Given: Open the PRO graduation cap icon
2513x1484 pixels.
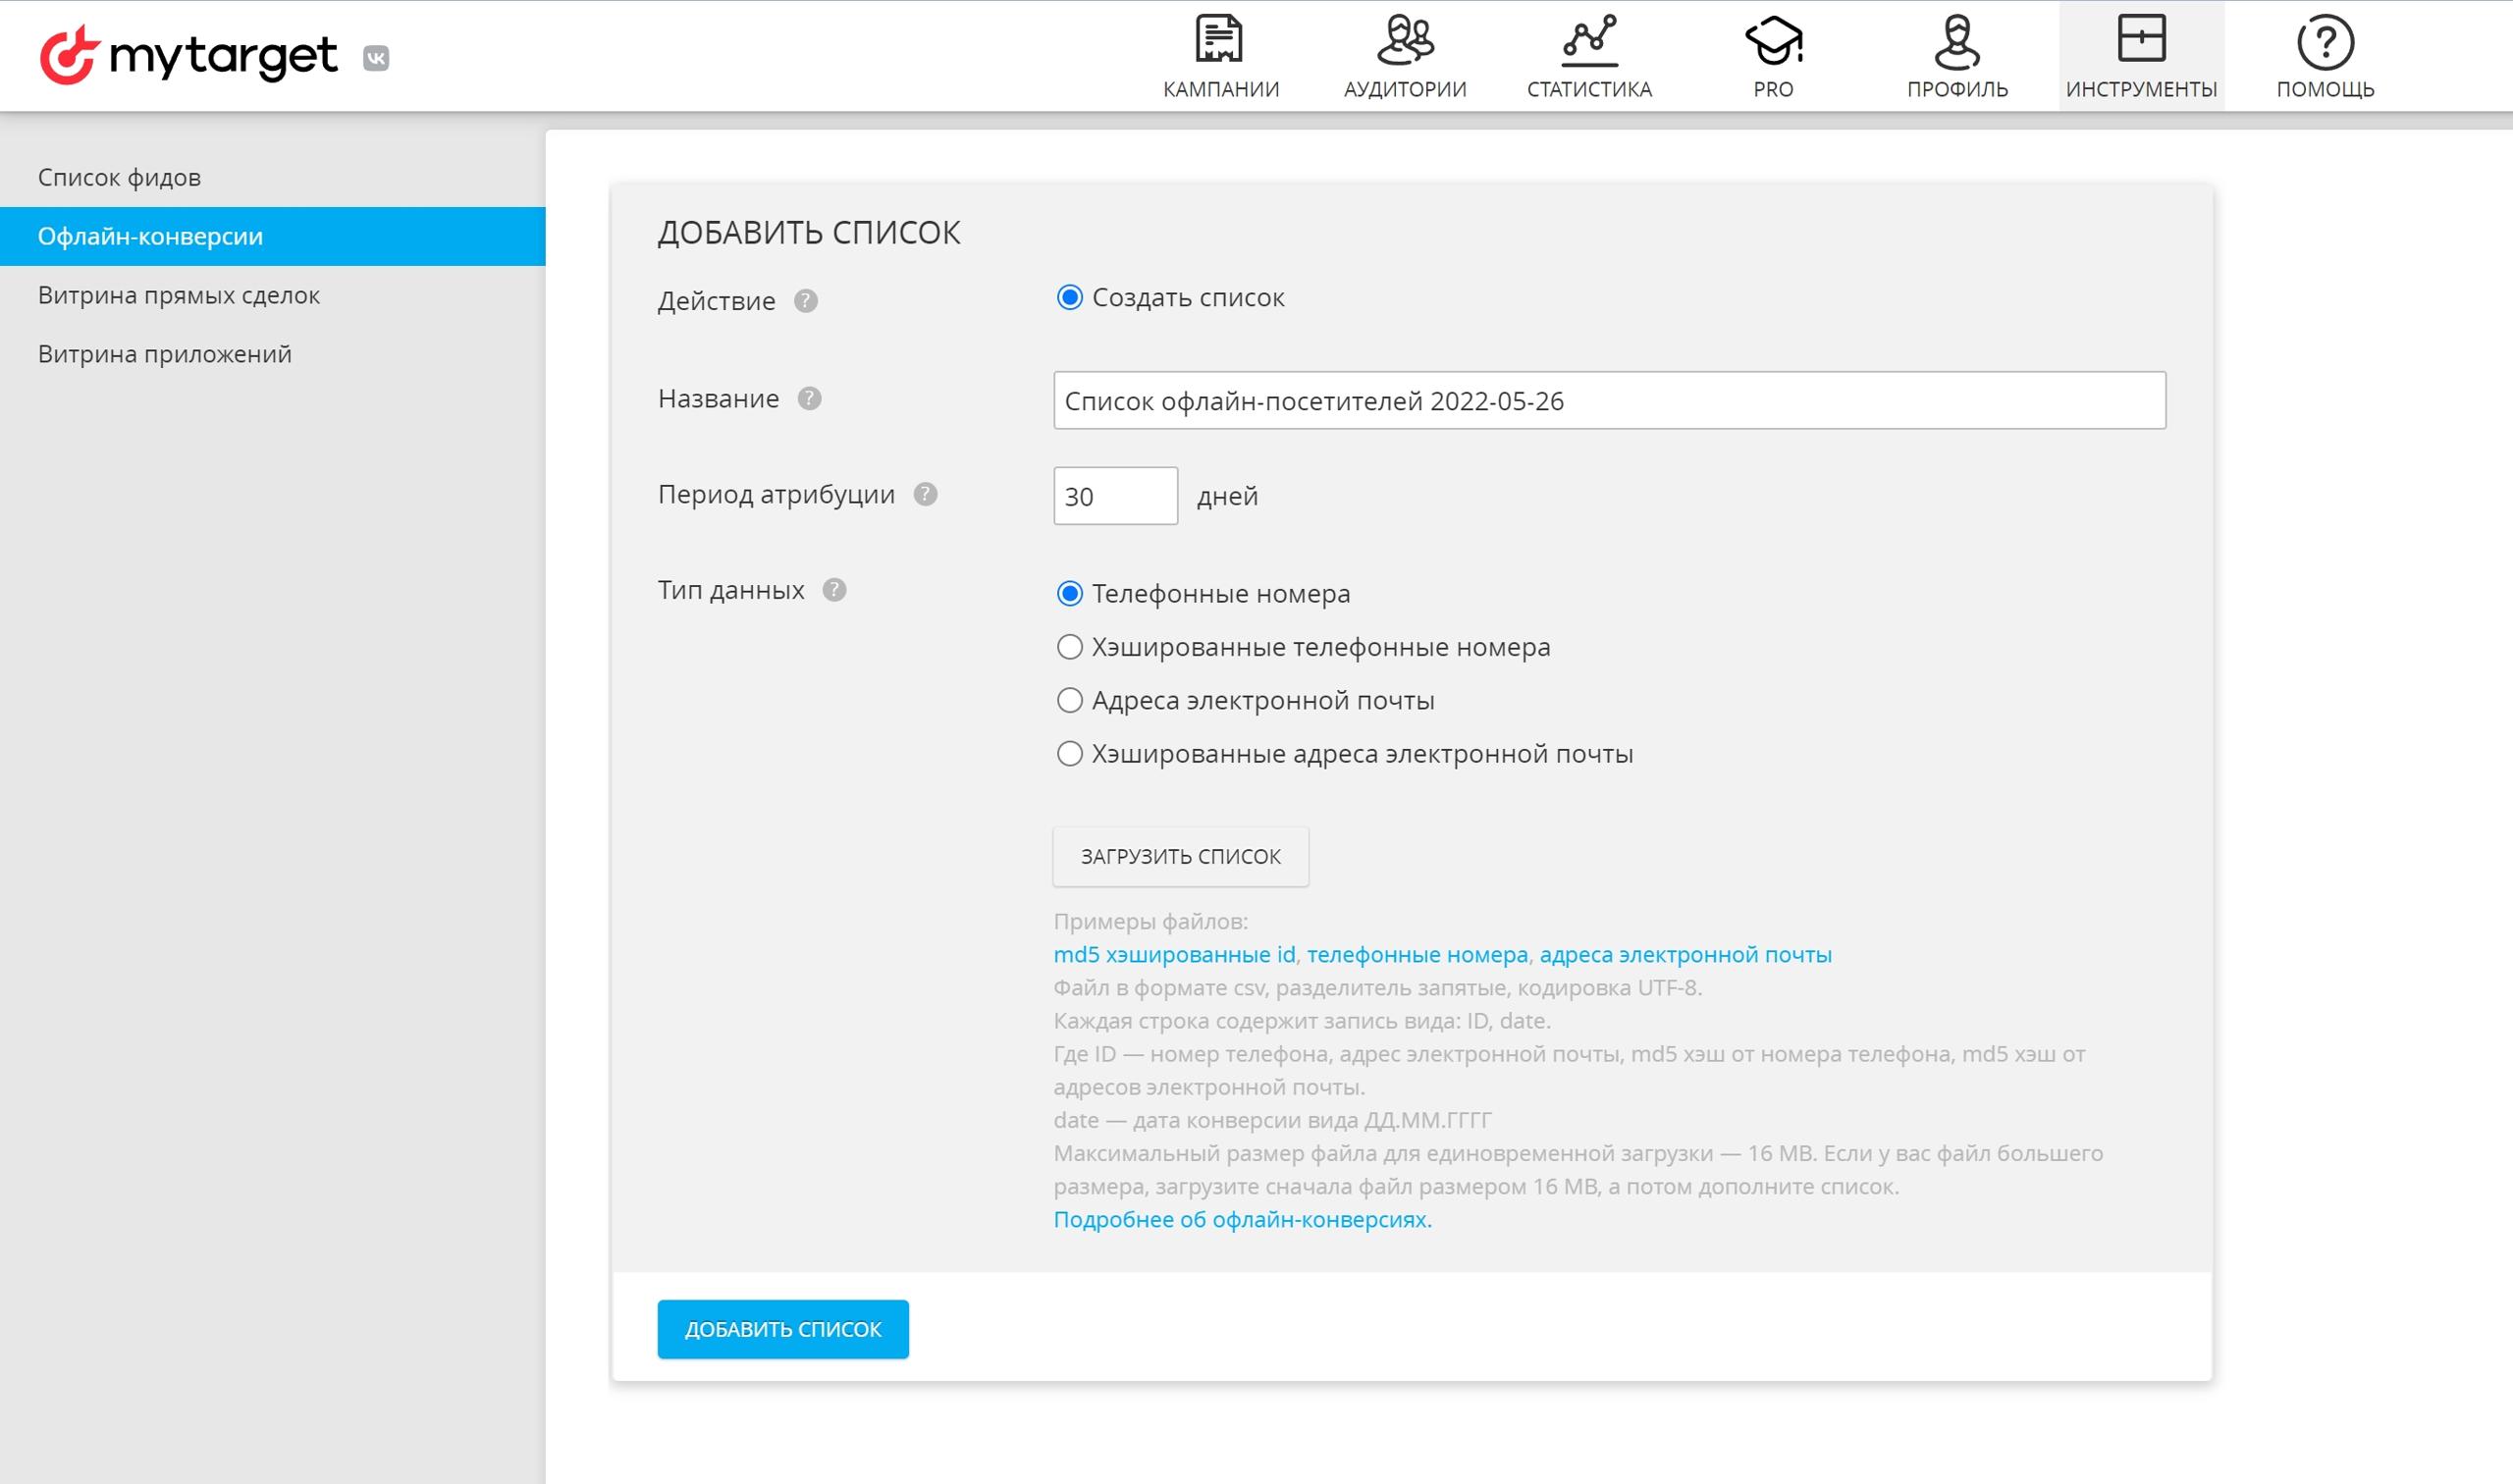Looking at the screenshot, I should (x=1772, y=40).
